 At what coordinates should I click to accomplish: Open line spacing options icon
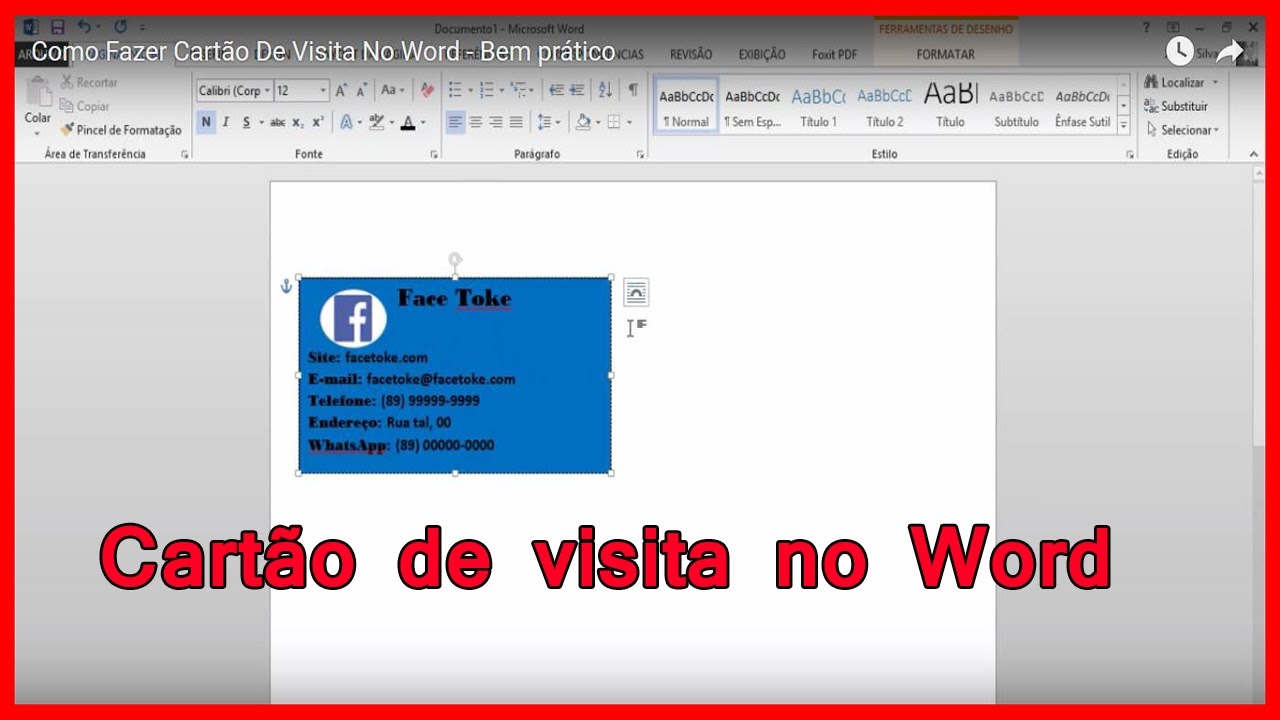543,122
